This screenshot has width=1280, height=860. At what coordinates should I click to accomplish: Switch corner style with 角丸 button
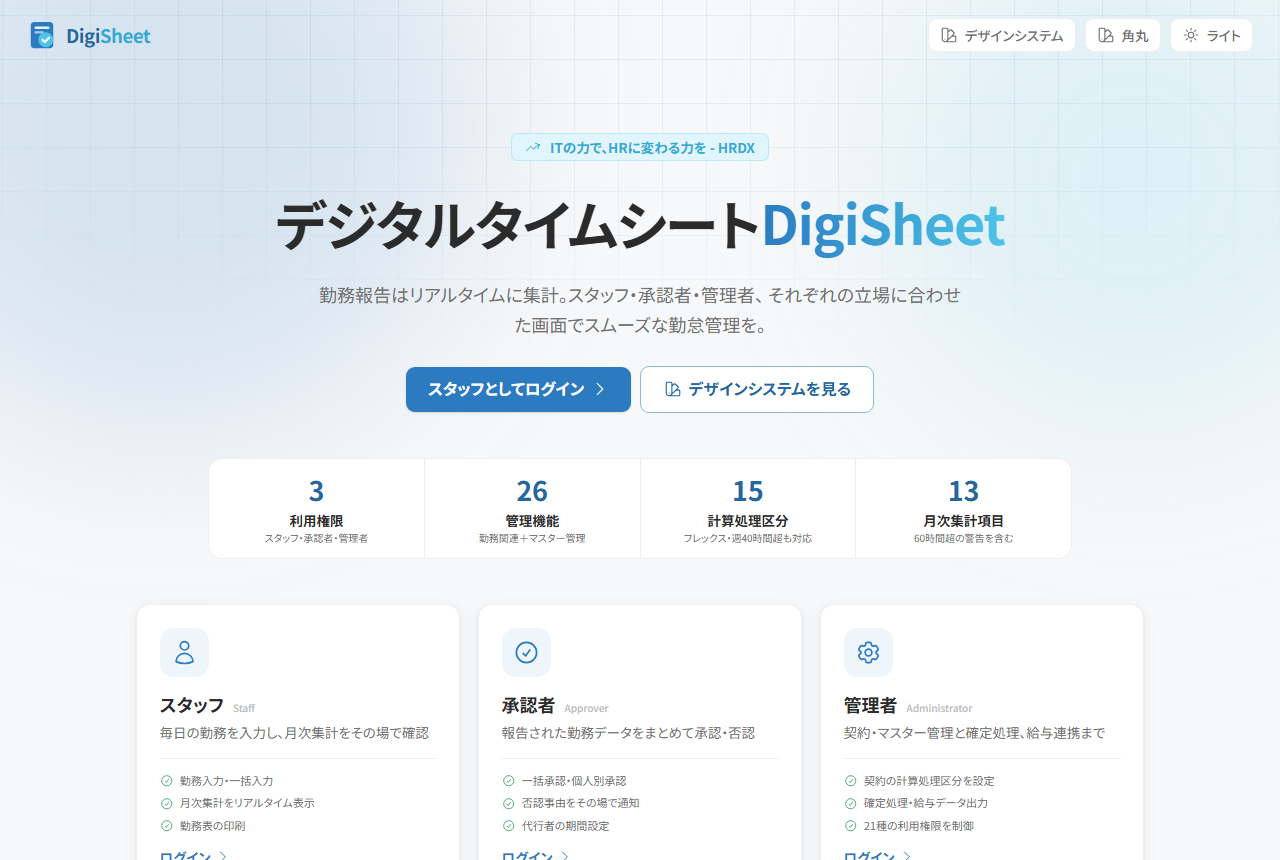(x=1123, y=35)
